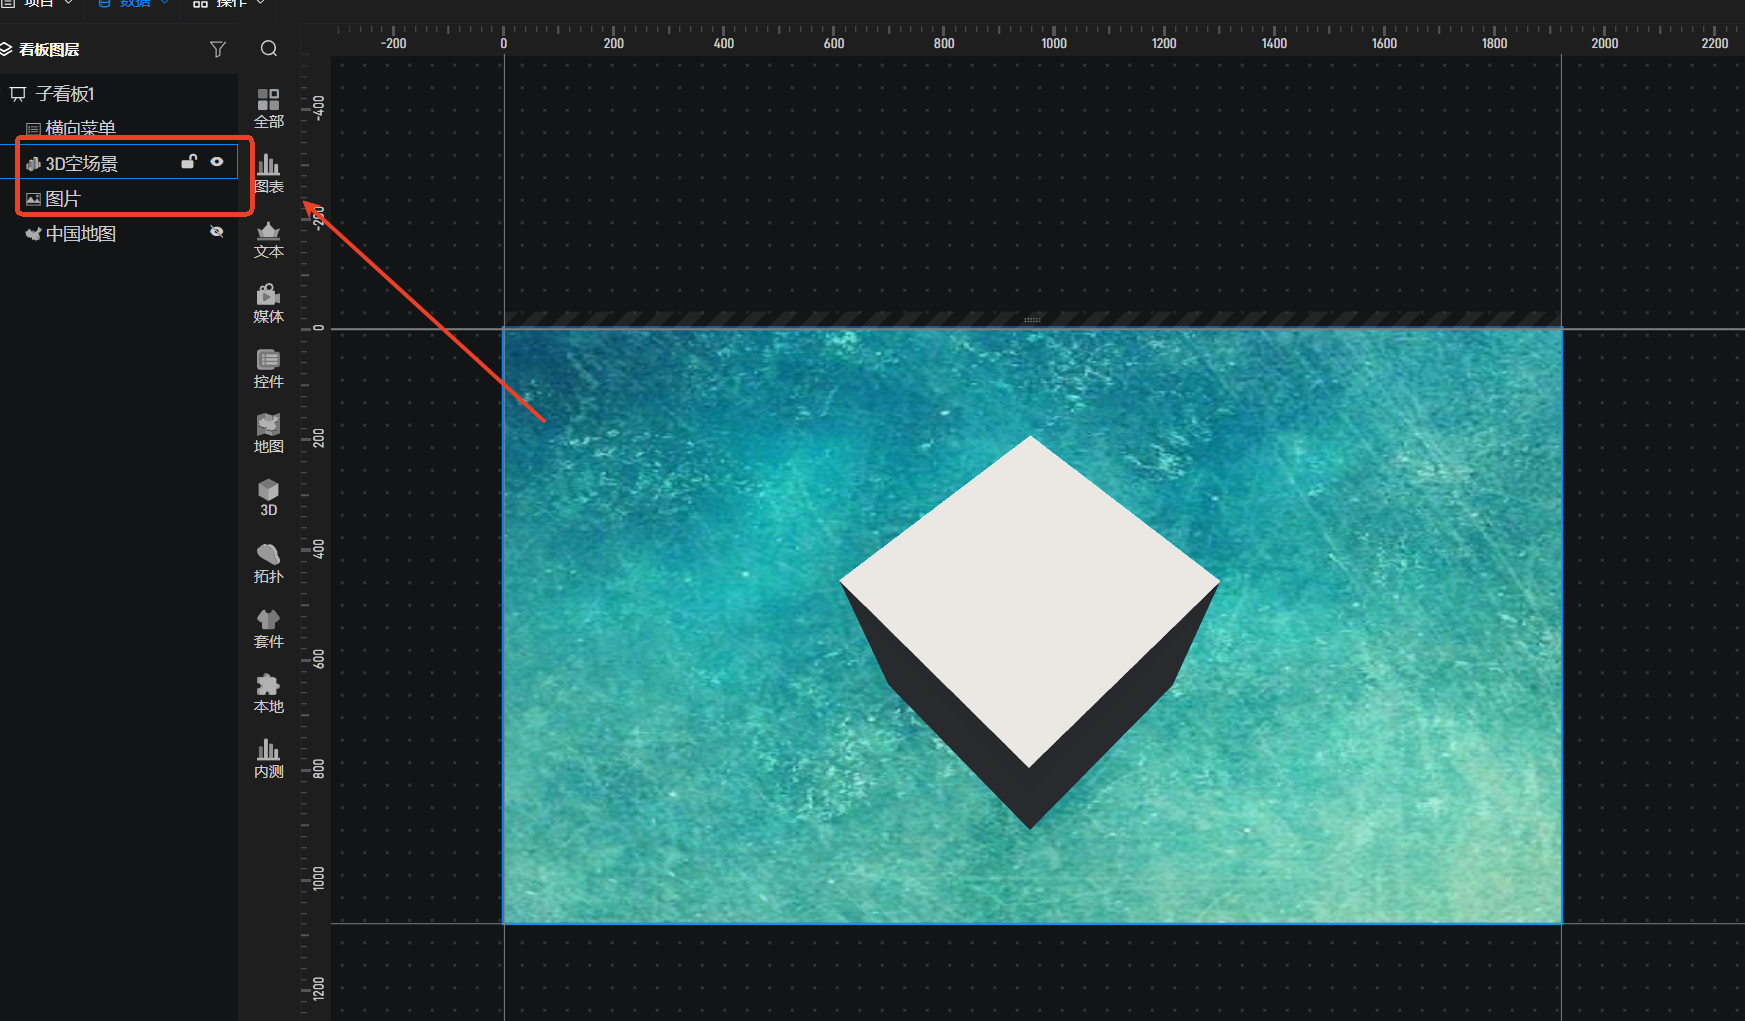Expand the 项目 project dropdown menu
1745x1021 pixels.
point(47,4)
